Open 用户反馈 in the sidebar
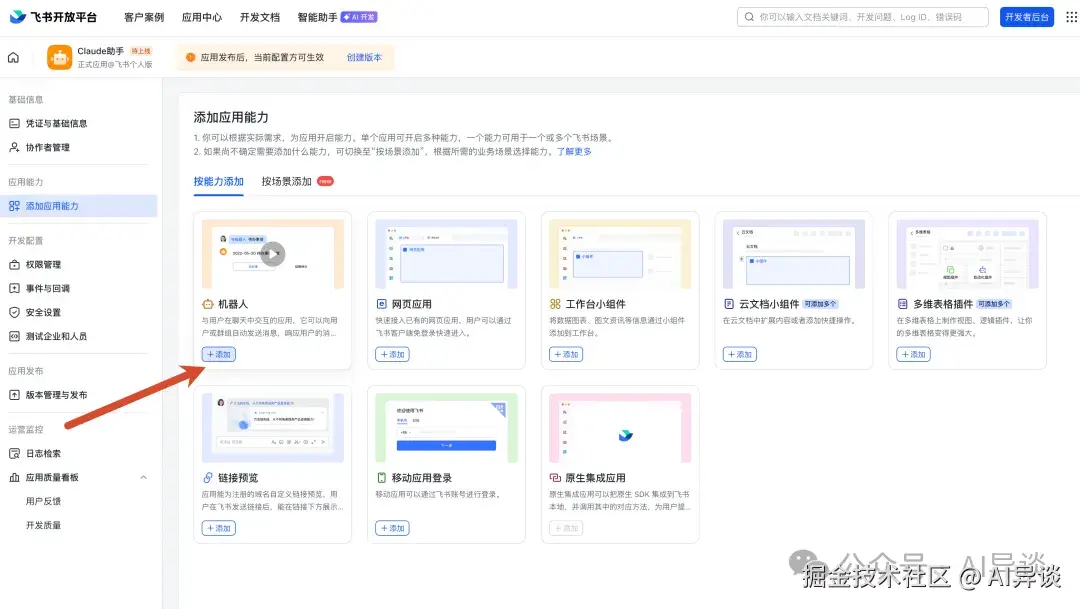The image size is (1080, 609). click(43, 501)
